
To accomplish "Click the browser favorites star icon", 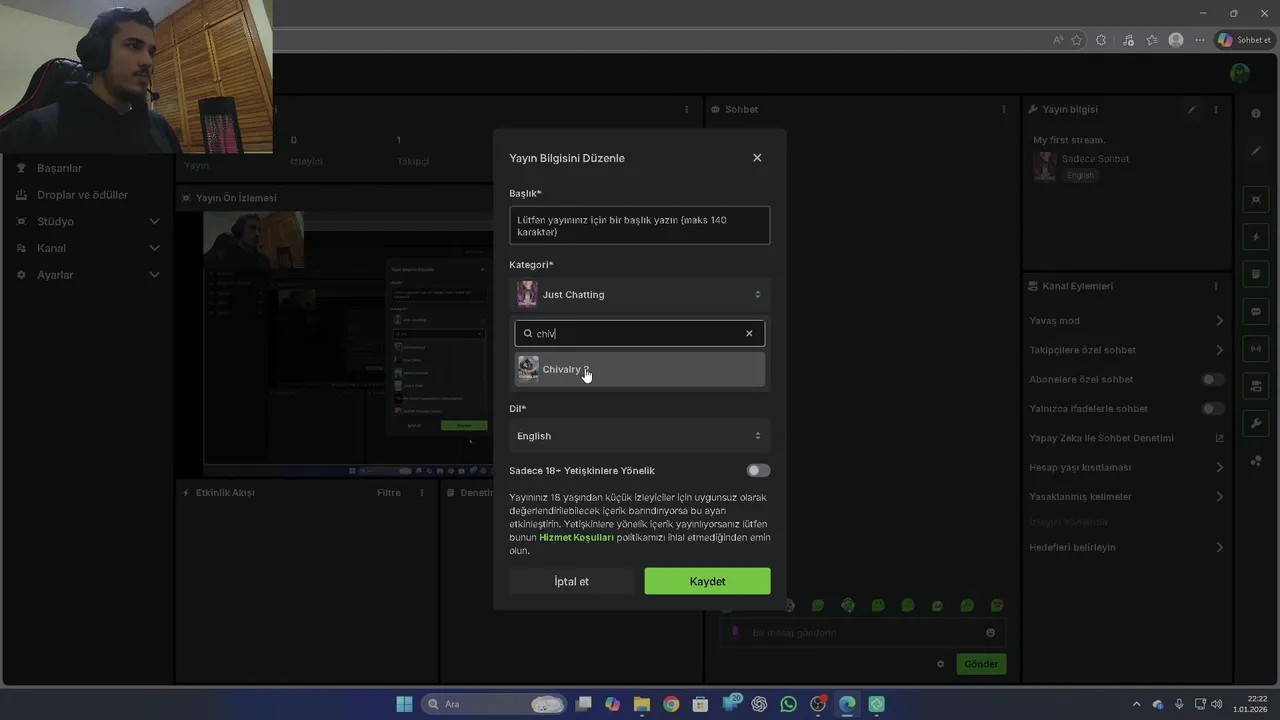I will coord(1077,40).
